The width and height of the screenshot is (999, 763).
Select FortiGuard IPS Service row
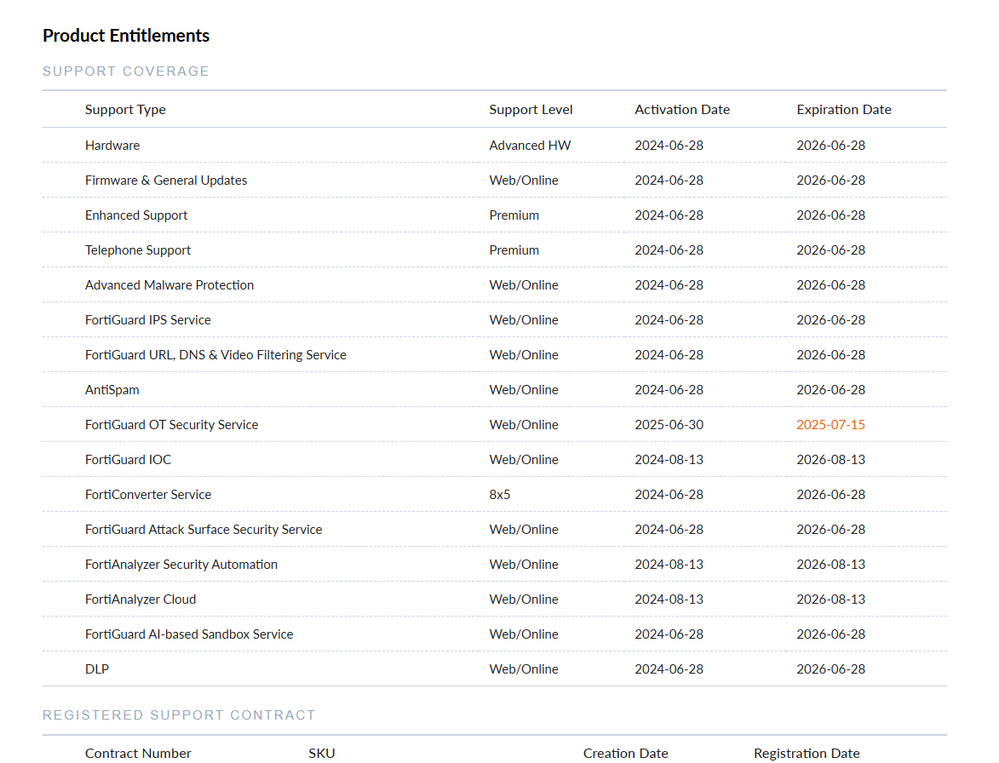(148, 320)
